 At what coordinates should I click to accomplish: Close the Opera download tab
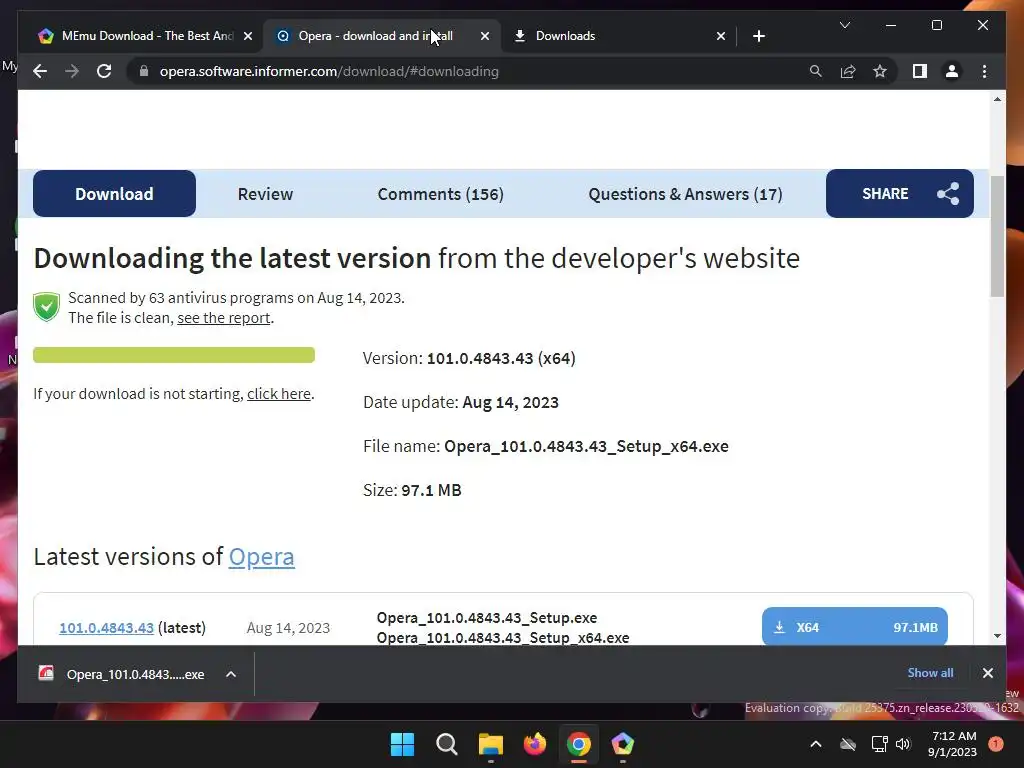point(485,36)
